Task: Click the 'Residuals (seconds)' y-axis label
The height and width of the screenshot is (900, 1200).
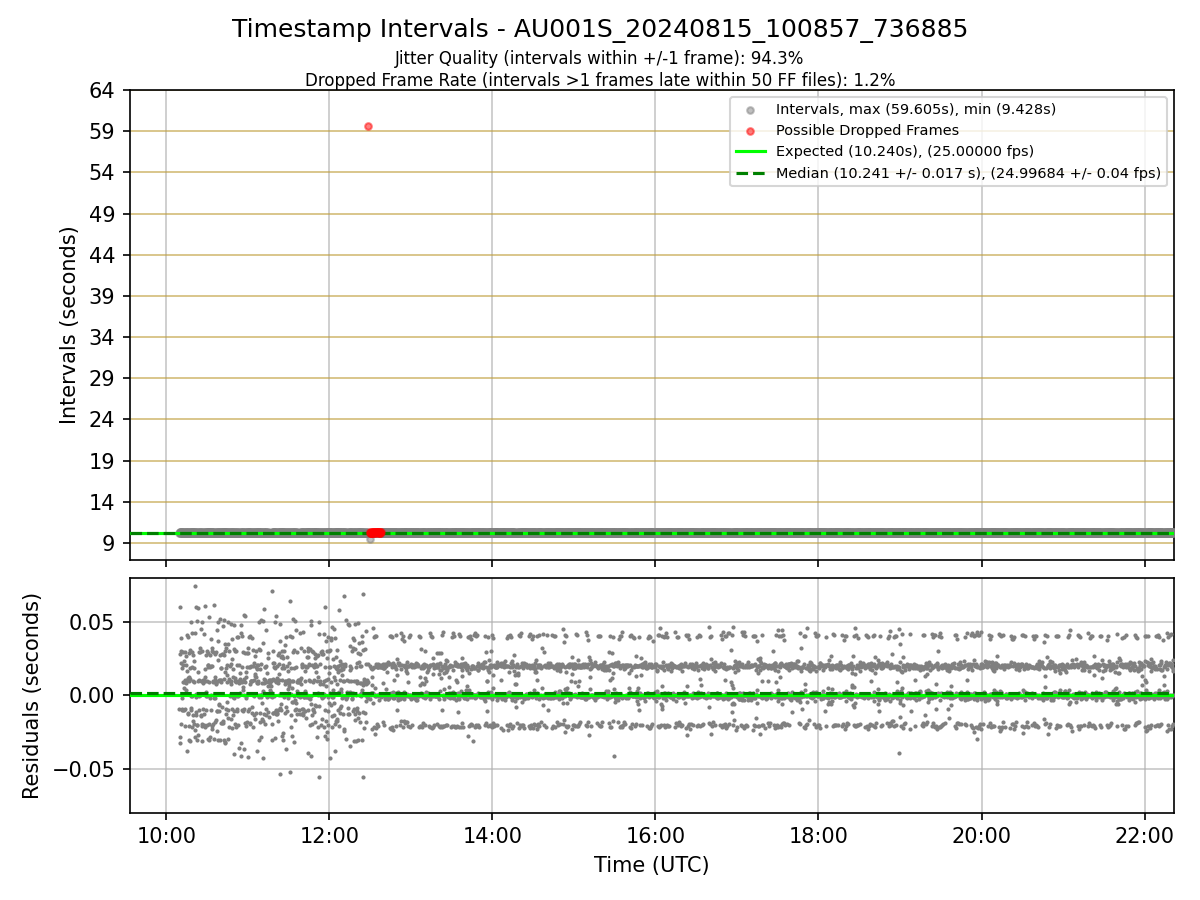Action: (32, 696)
